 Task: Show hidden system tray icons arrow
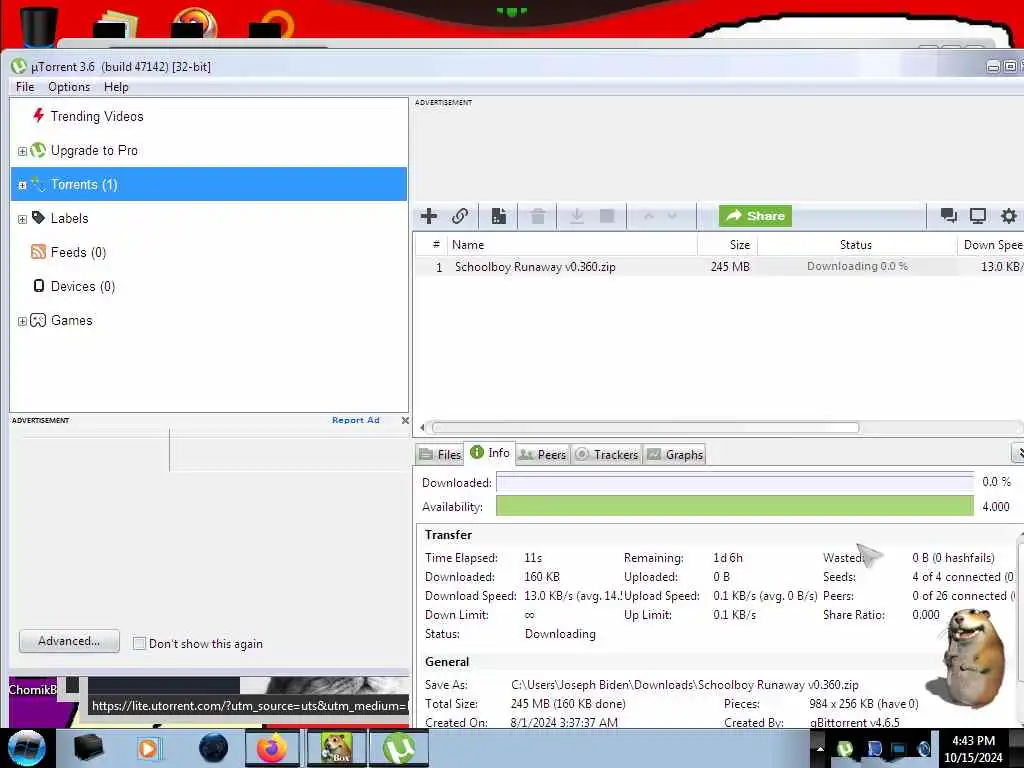[x=820, y=749]
